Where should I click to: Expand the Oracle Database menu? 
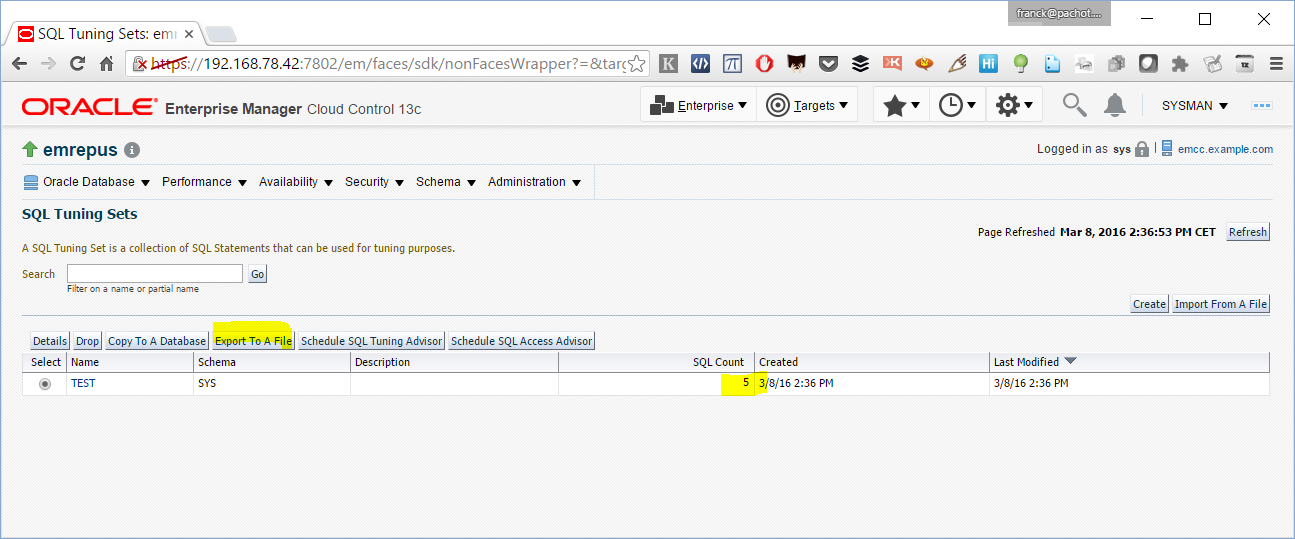coord(86,182)
